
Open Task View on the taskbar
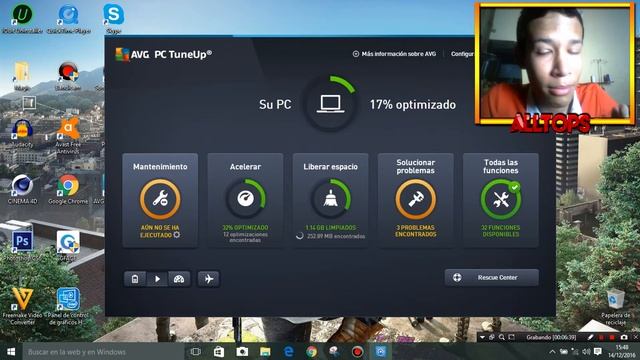point(196,351)
